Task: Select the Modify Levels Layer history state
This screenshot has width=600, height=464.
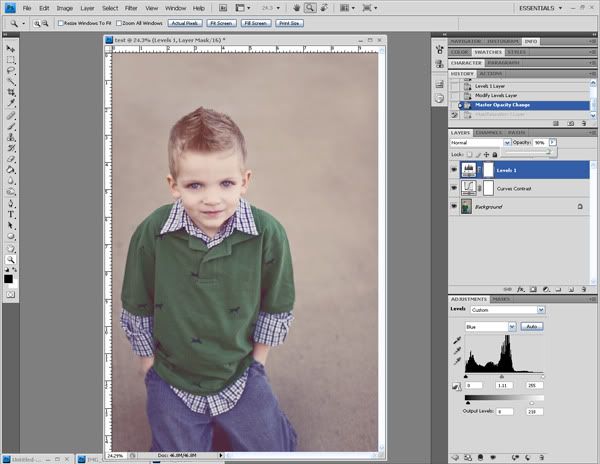Action: tap(494, 93)
